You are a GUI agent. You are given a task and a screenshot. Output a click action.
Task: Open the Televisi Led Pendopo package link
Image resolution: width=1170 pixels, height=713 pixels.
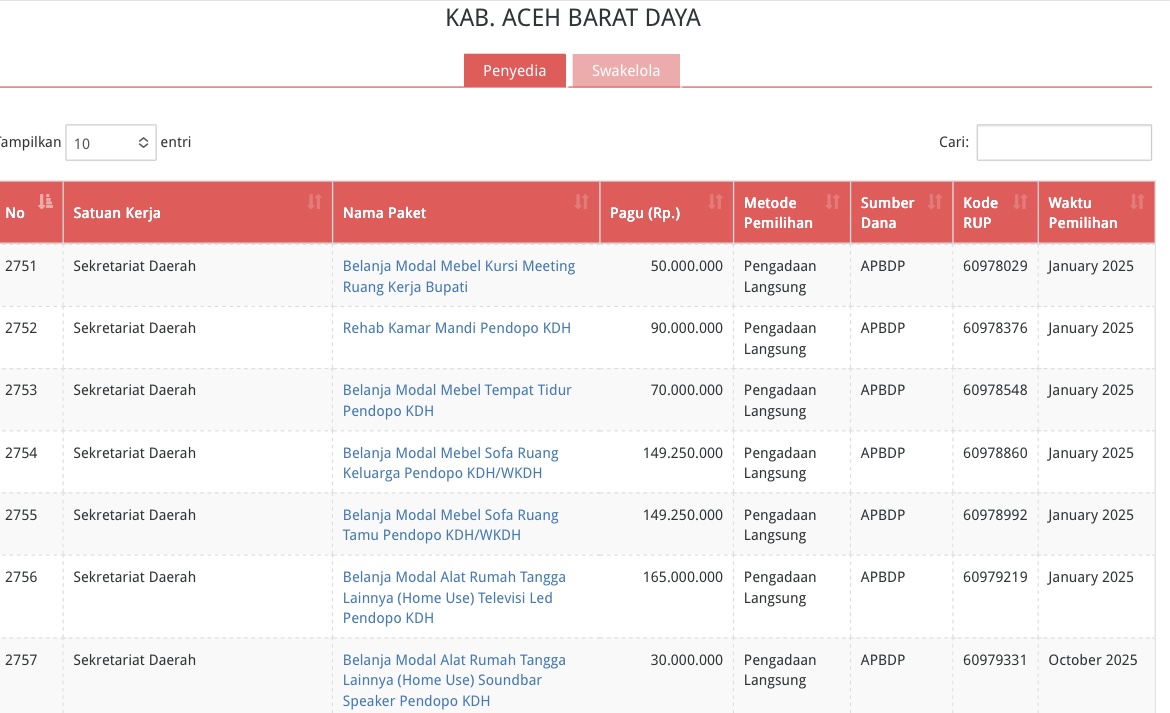(x=454, y=597)
